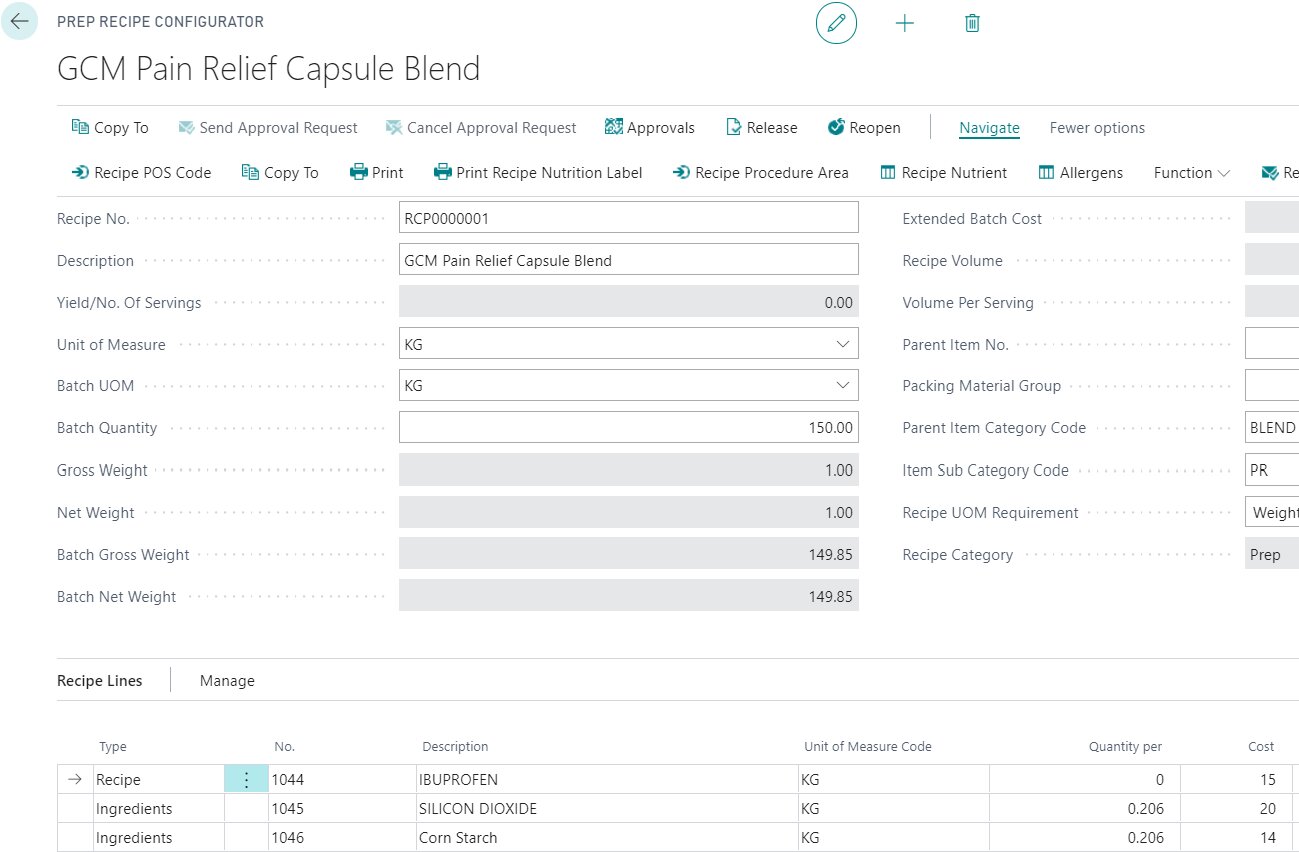1299x852 pixels.
Task: Click Fewer options
Action: coord(1097,128)
